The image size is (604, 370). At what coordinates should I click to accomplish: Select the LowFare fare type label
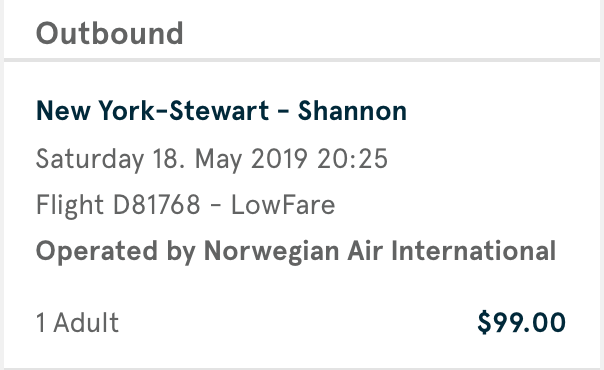283,204
